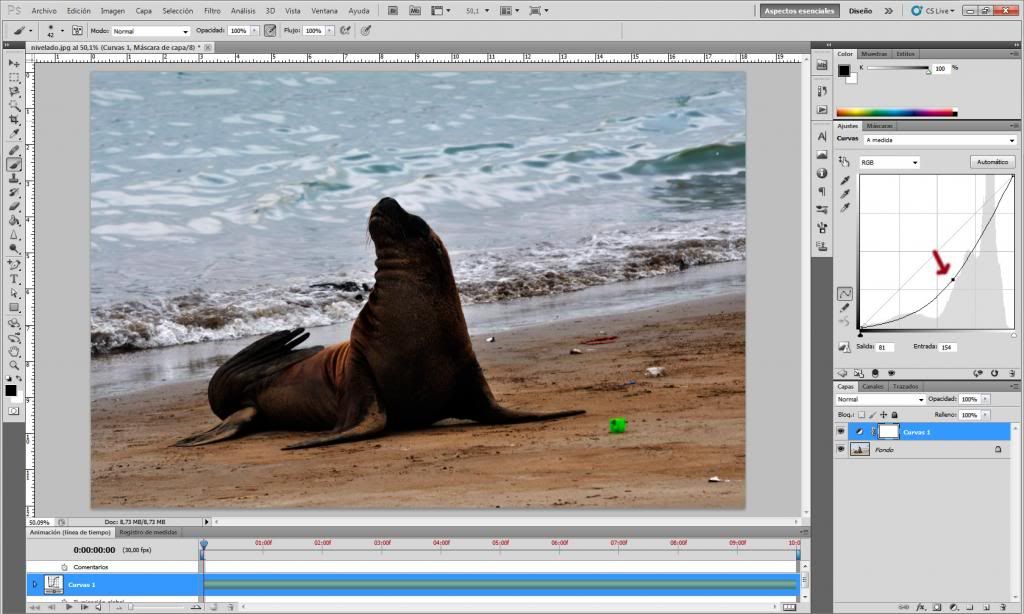Select the Rectangle shape tool
This screenshot has width=1024, height=614.
coord(14,308)
